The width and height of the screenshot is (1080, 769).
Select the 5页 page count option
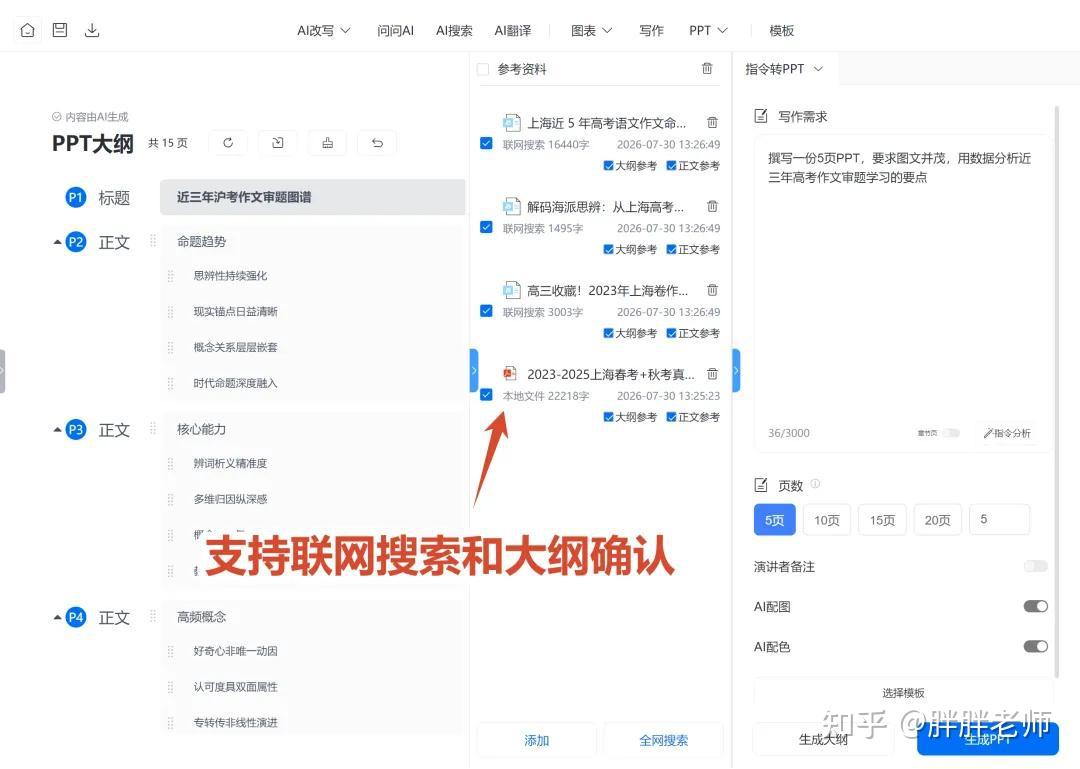[775, 520]
